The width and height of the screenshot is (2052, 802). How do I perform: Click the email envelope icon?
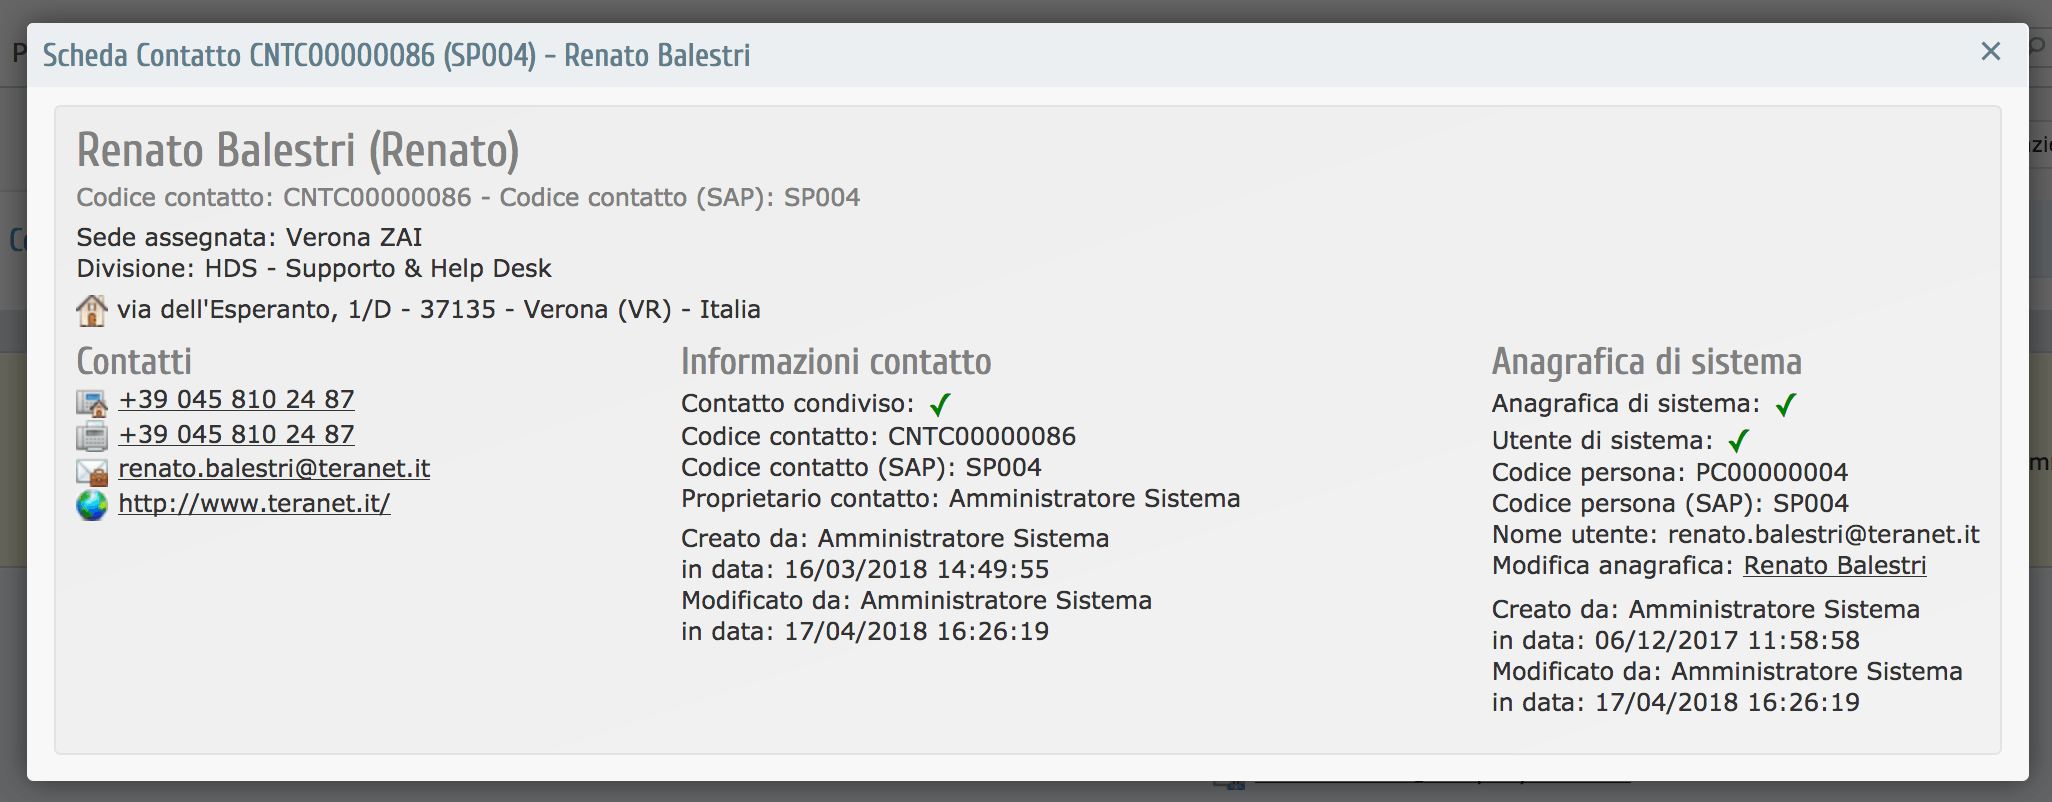coord(92,471)
